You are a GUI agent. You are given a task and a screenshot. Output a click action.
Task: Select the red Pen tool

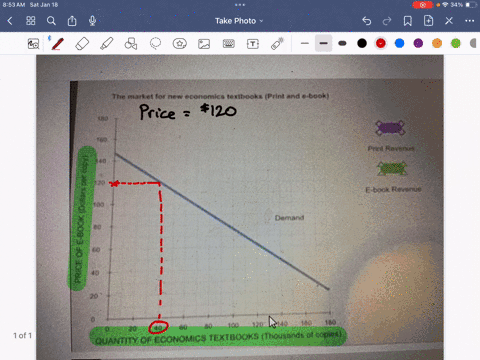(x=57, y=43)
